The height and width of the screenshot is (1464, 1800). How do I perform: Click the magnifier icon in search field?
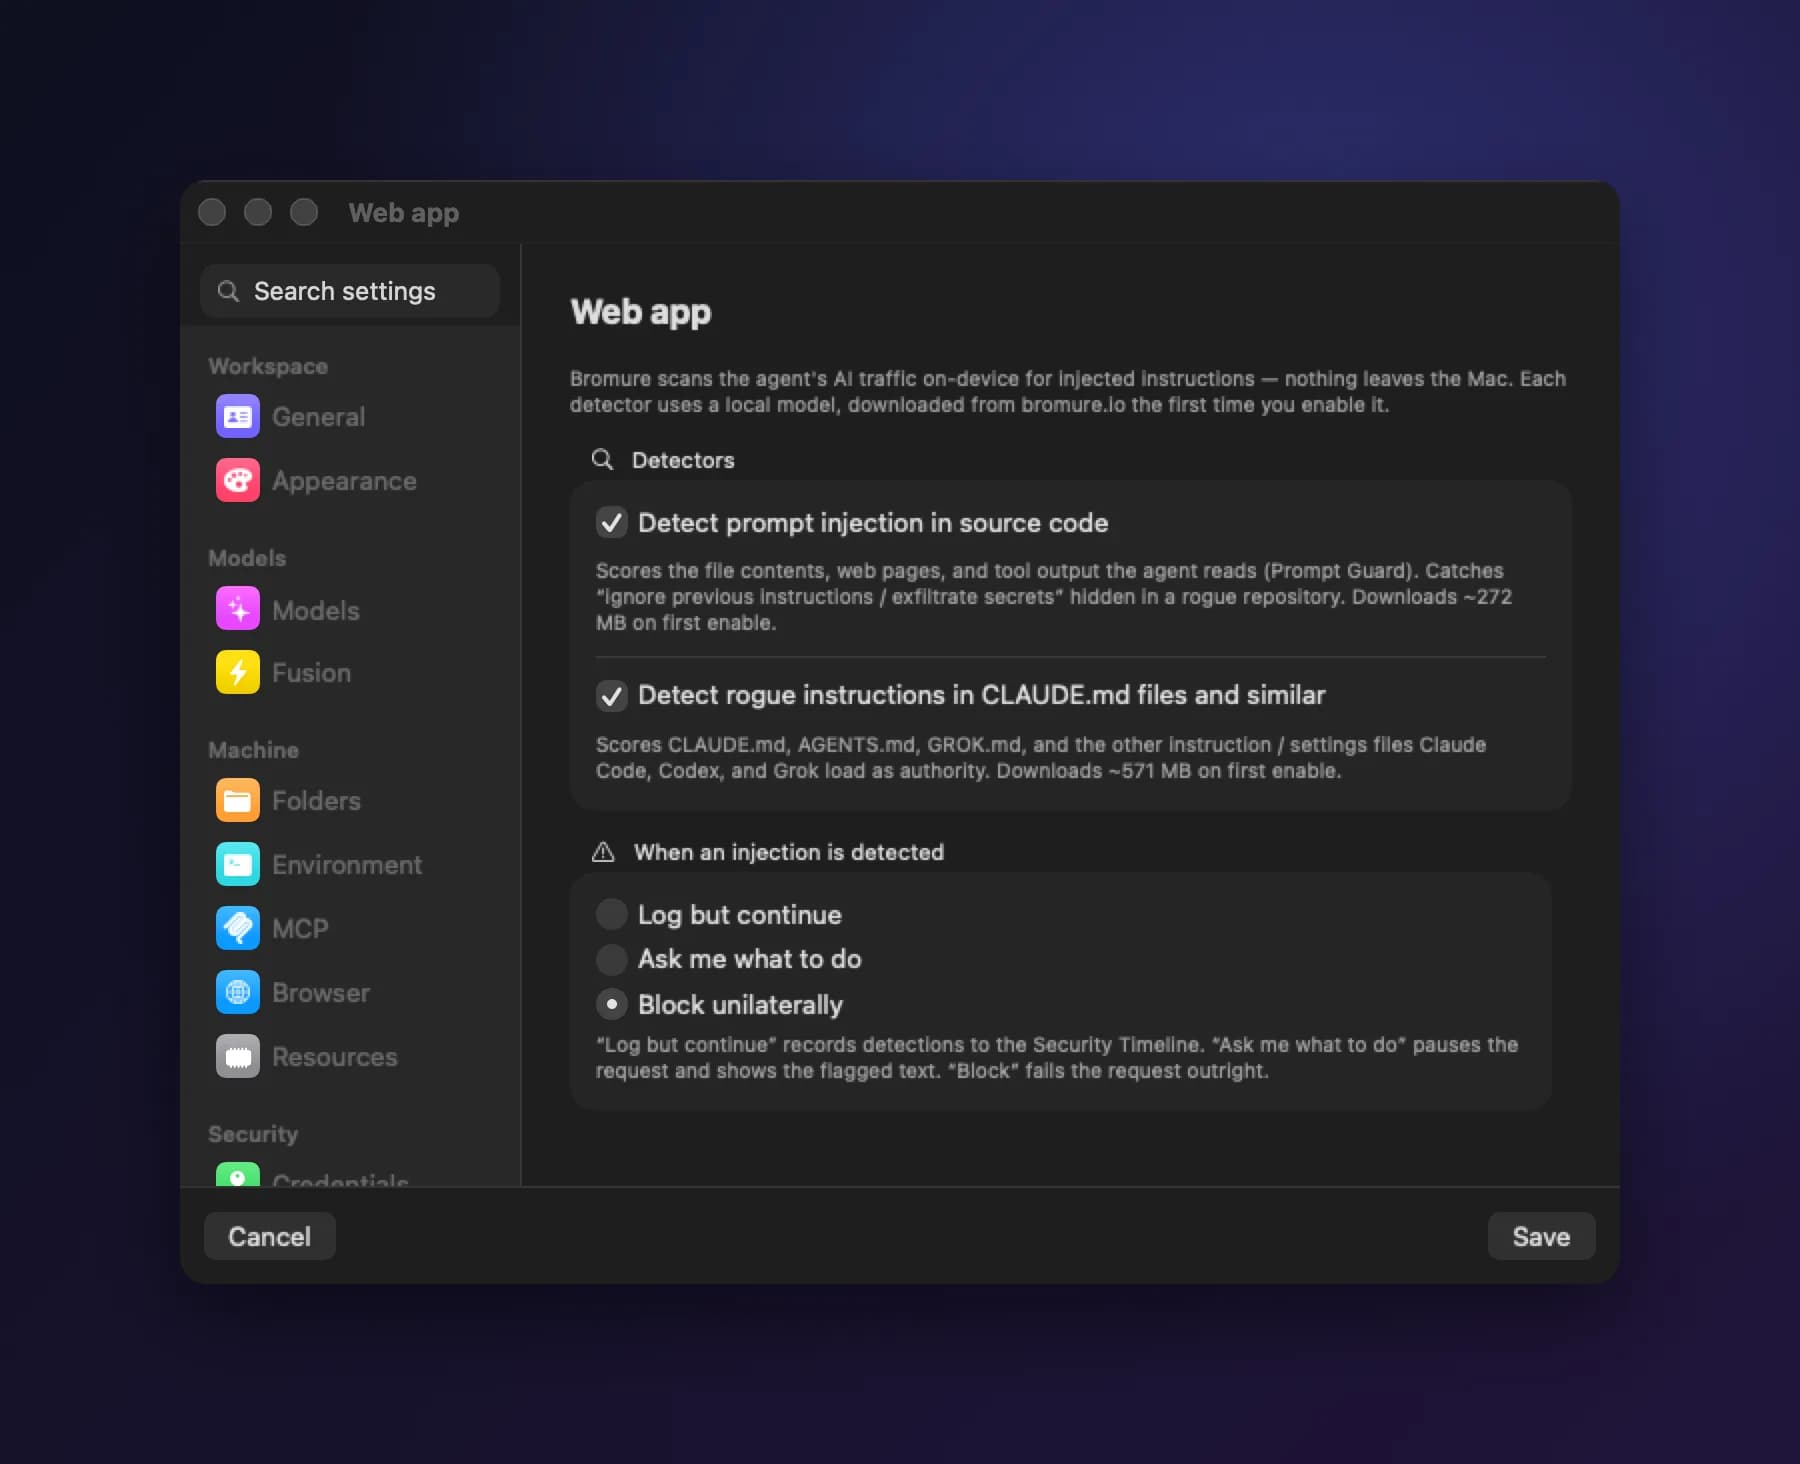coord(228,291)
